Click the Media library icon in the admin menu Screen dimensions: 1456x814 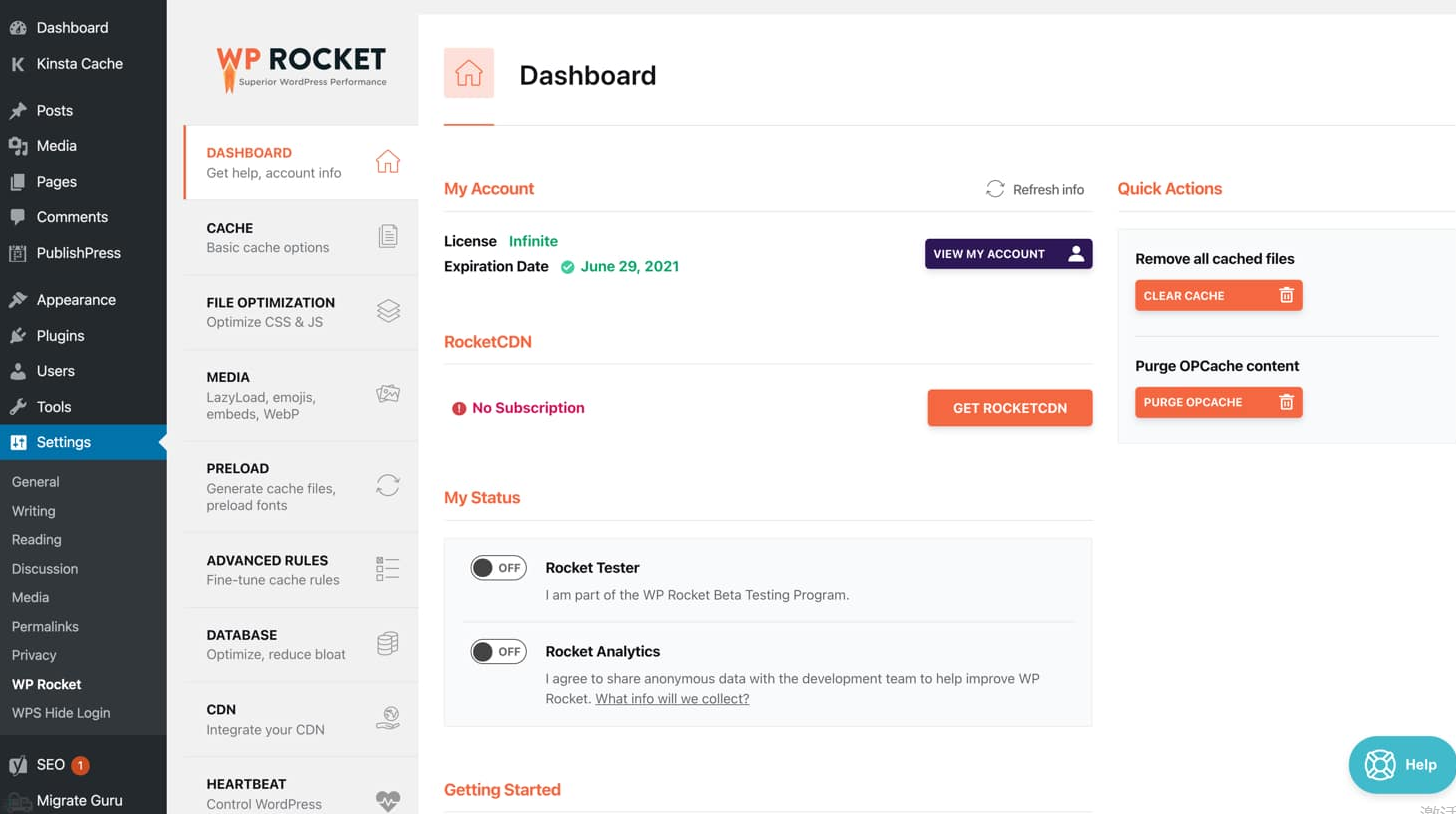click(18, 146)
